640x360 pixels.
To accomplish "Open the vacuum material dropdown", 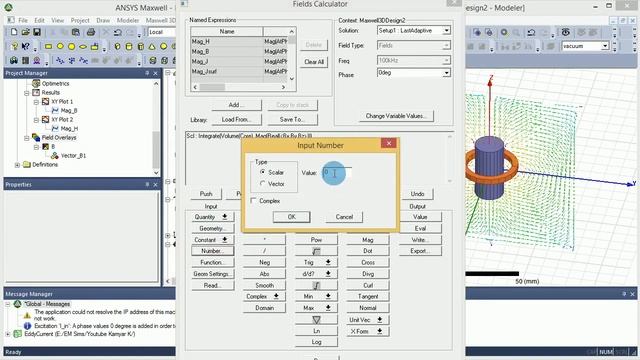I will (605, 46).
